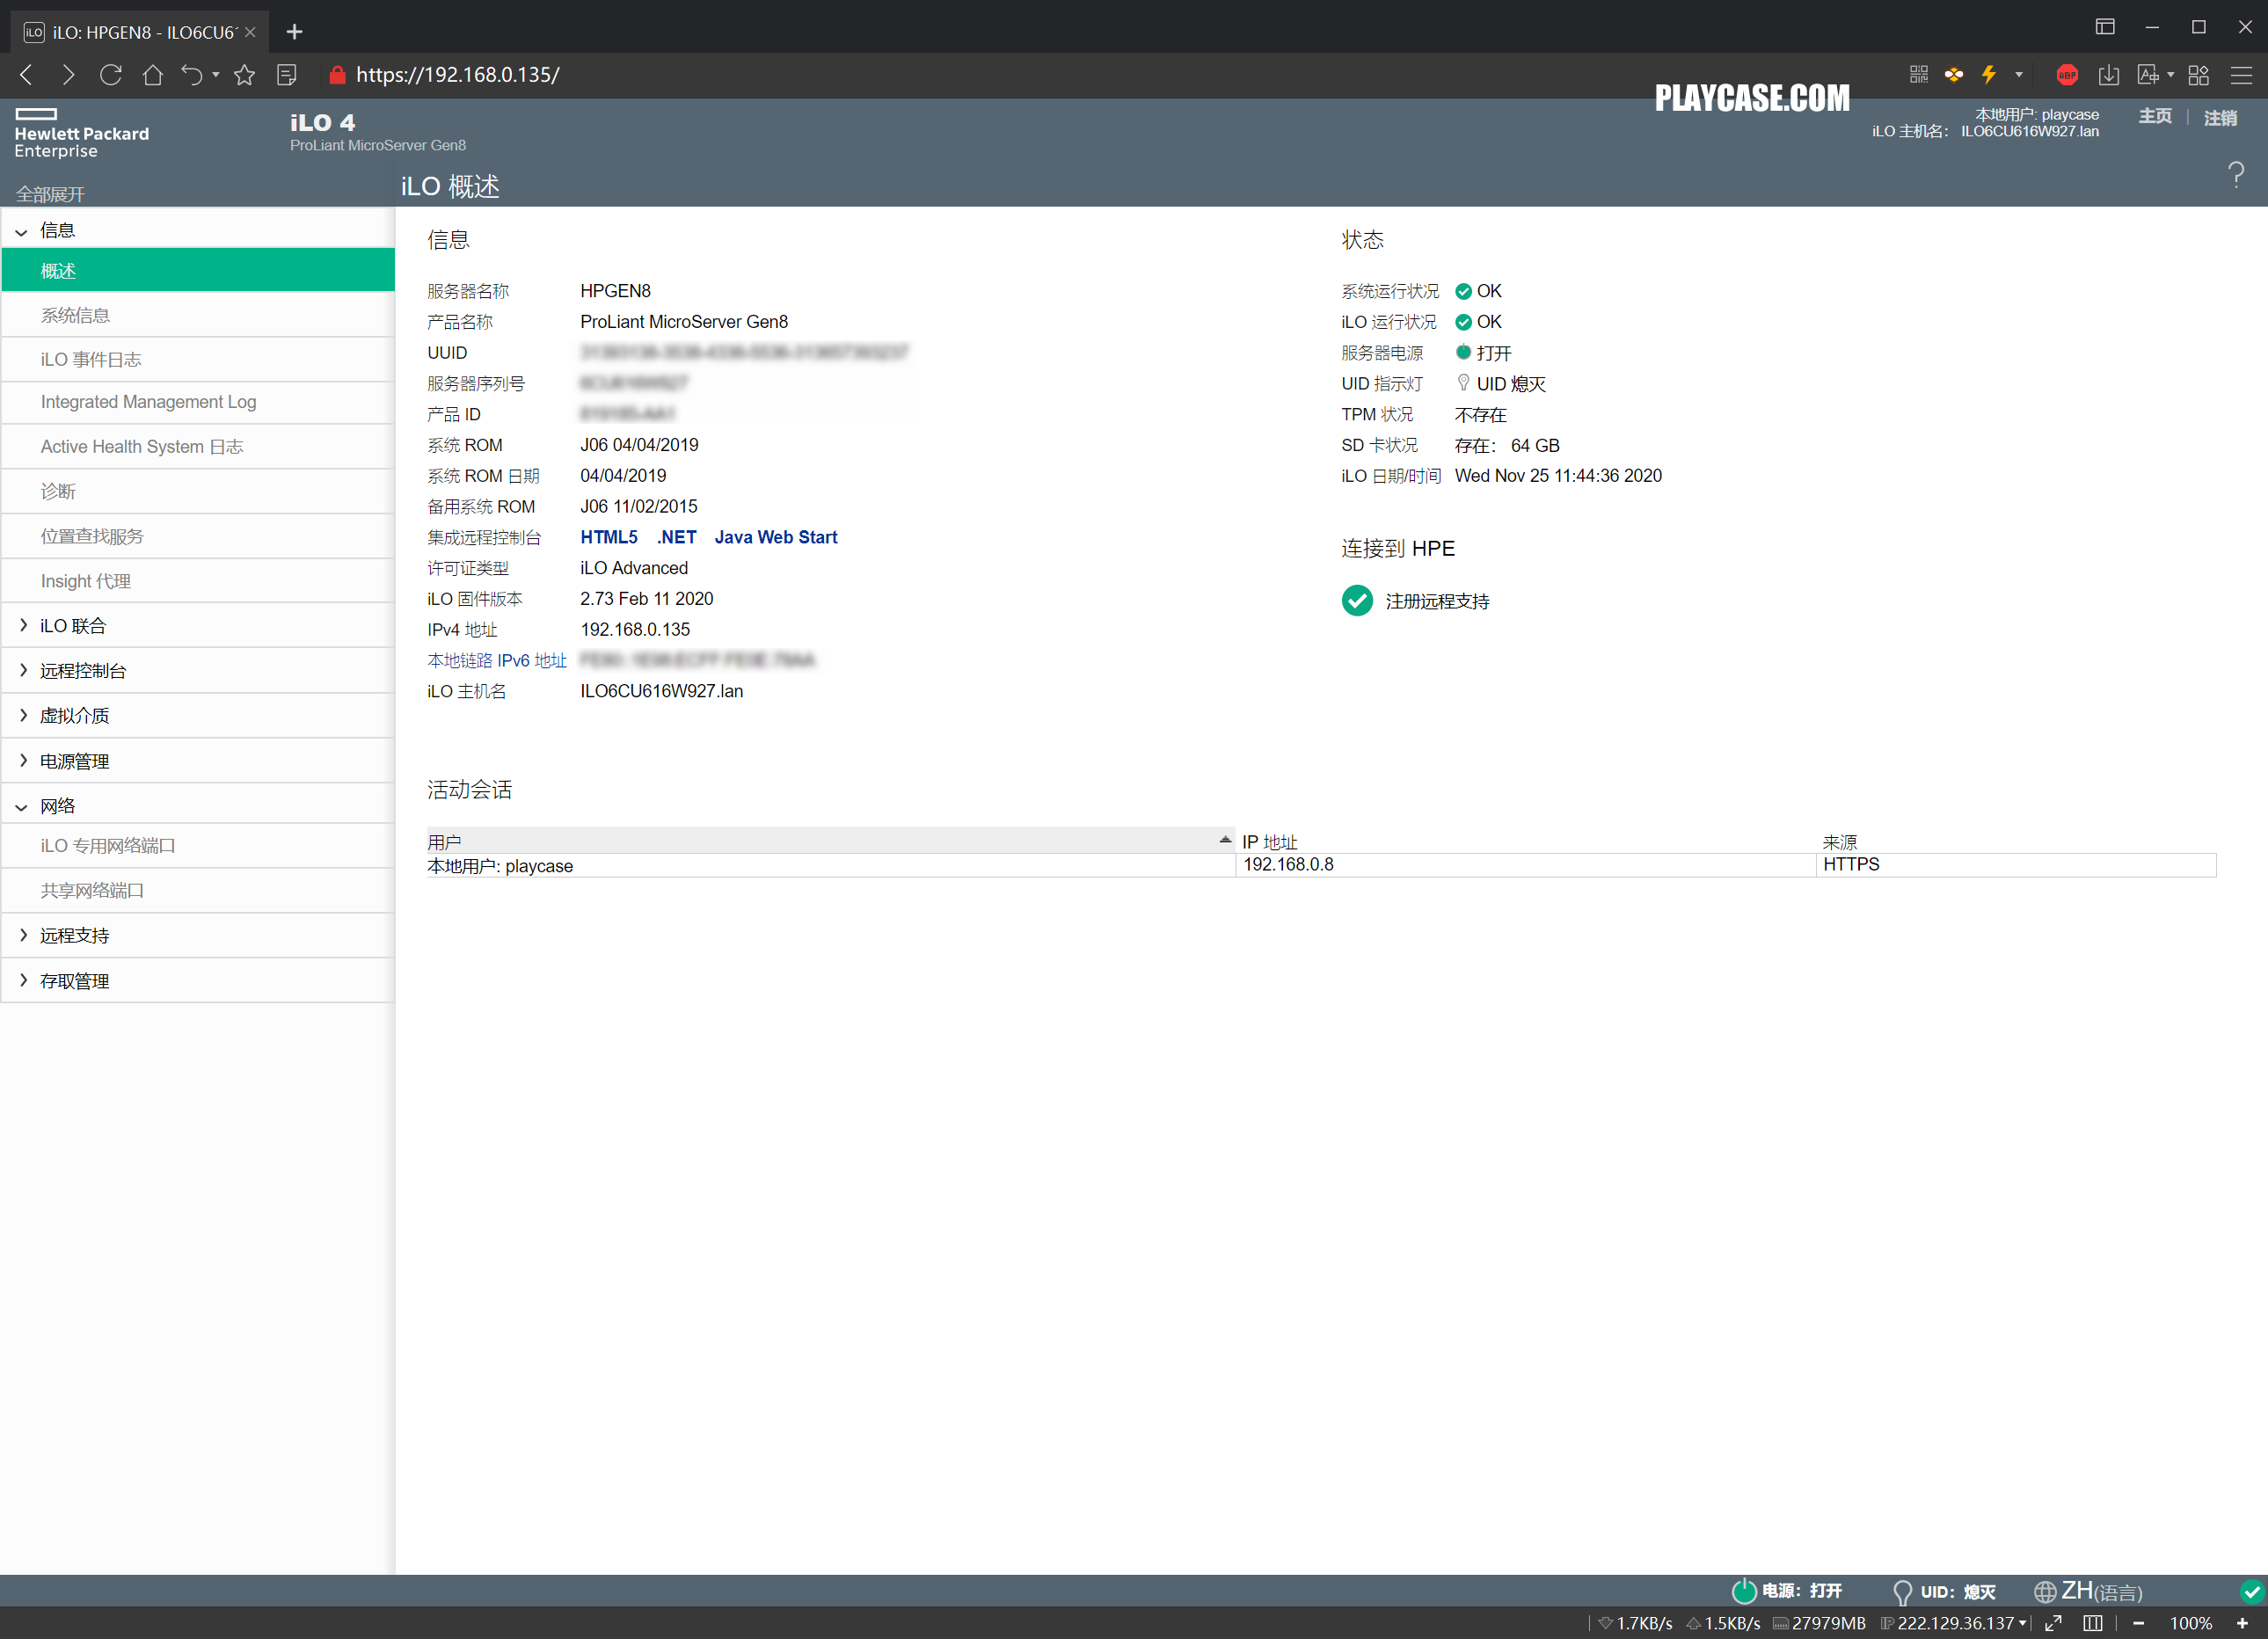Click 注册远程支持 under 连接到 HPE
Image resolution: width=2268 pixels, height=1639 pixels.
click(x=1437, y=601)
